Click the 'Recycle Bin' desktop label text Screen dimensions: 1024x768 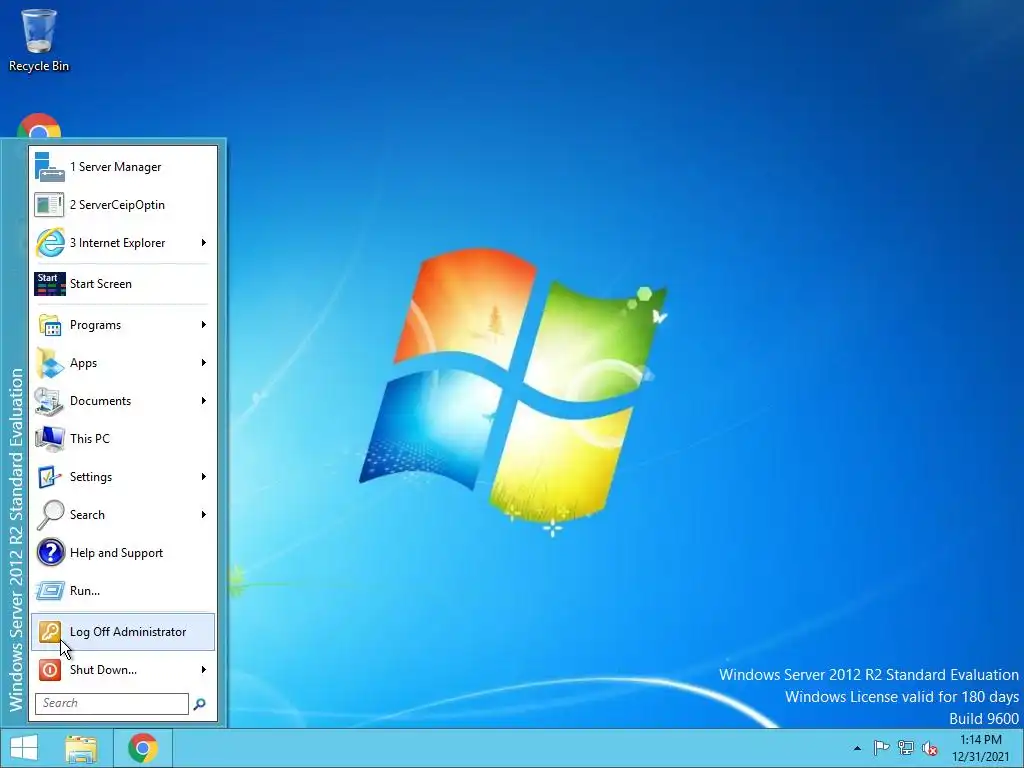click(39, 66)
